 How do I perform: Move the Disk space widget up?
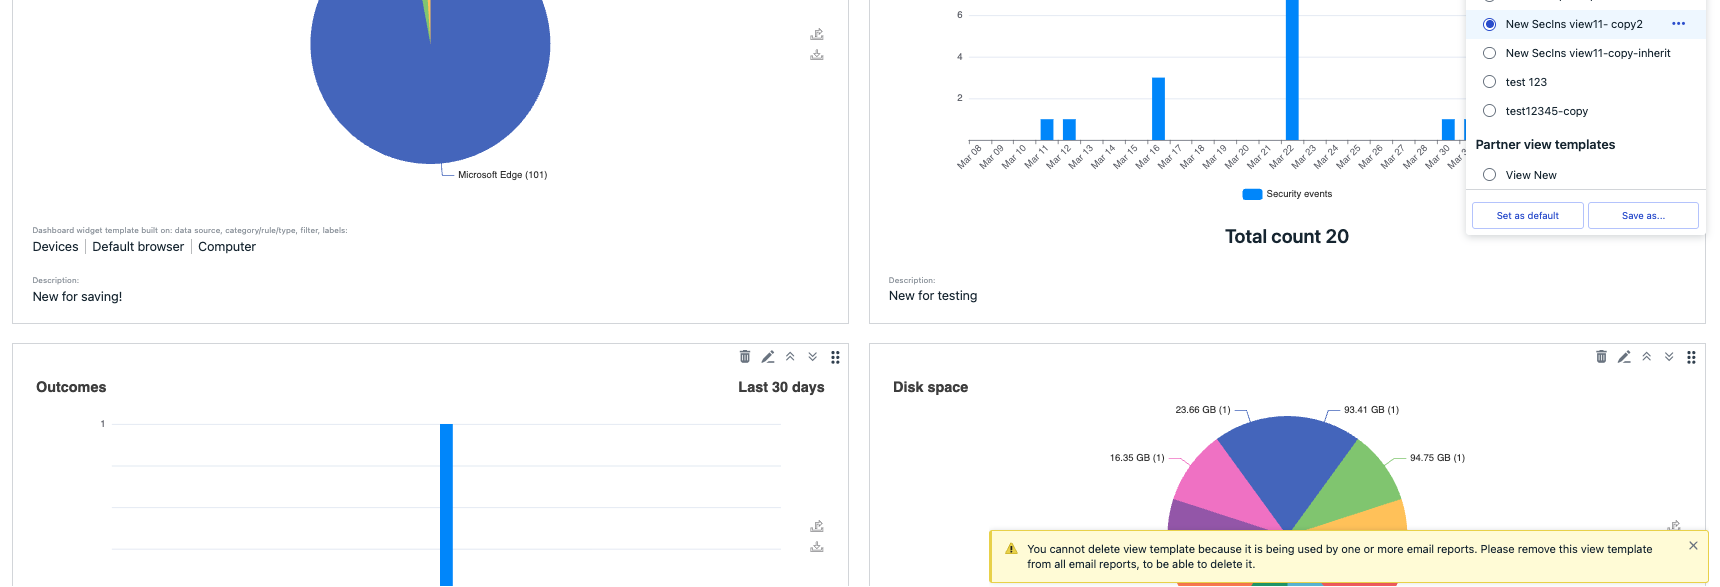pos(1646,357)
